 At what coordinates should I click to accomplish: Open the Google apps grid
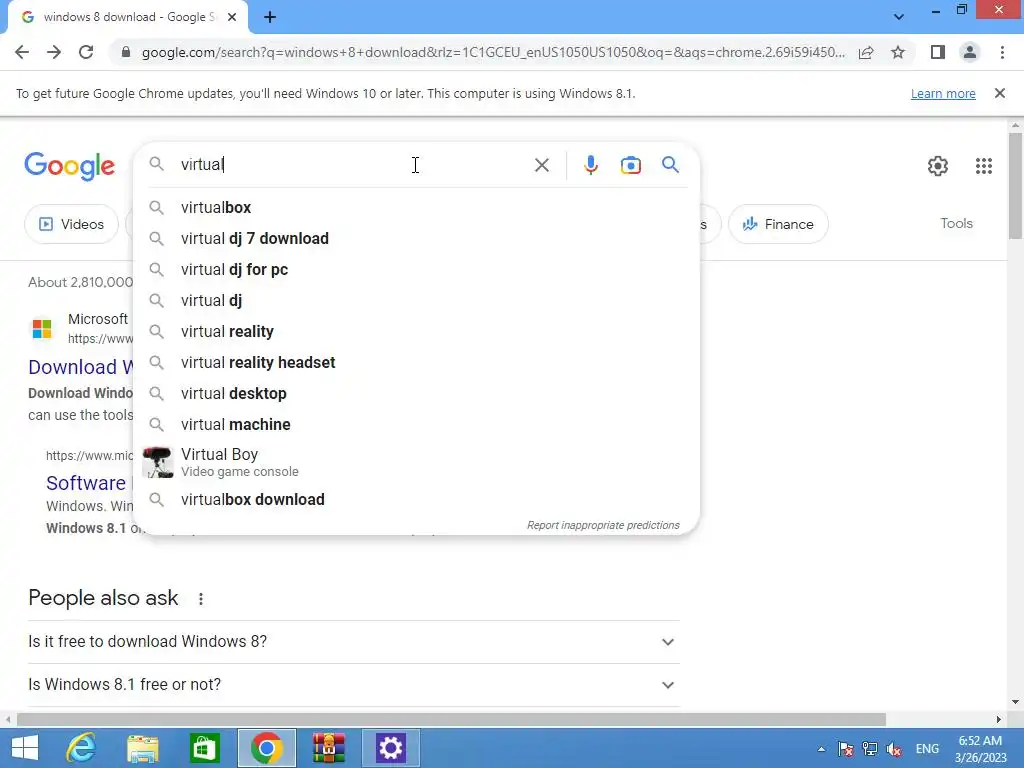click(x=984, y=166)
